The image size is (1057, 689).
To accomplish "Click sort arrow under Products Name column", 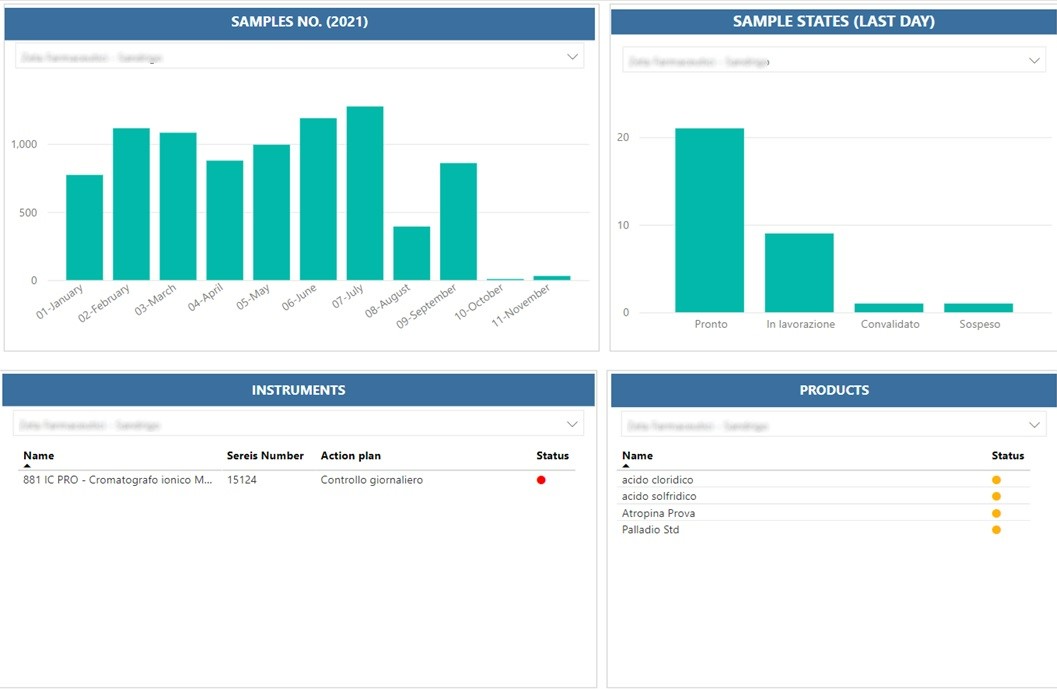I will 626,466.
